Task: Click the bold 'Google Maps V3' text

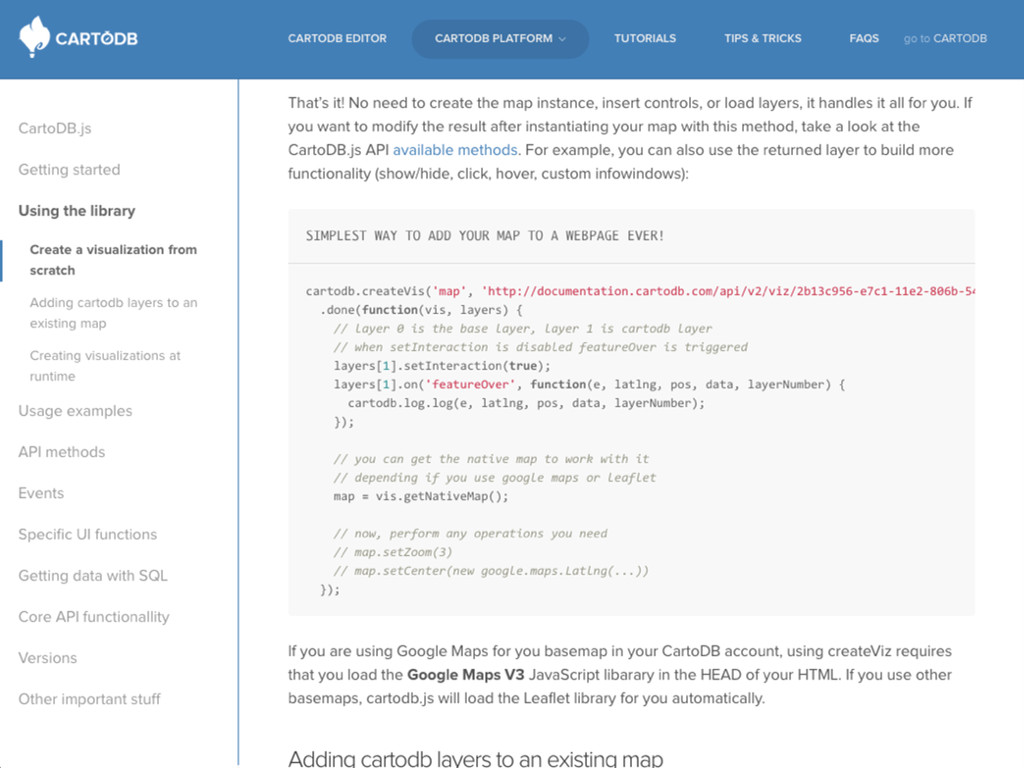Action: click(x=466, y=675)
